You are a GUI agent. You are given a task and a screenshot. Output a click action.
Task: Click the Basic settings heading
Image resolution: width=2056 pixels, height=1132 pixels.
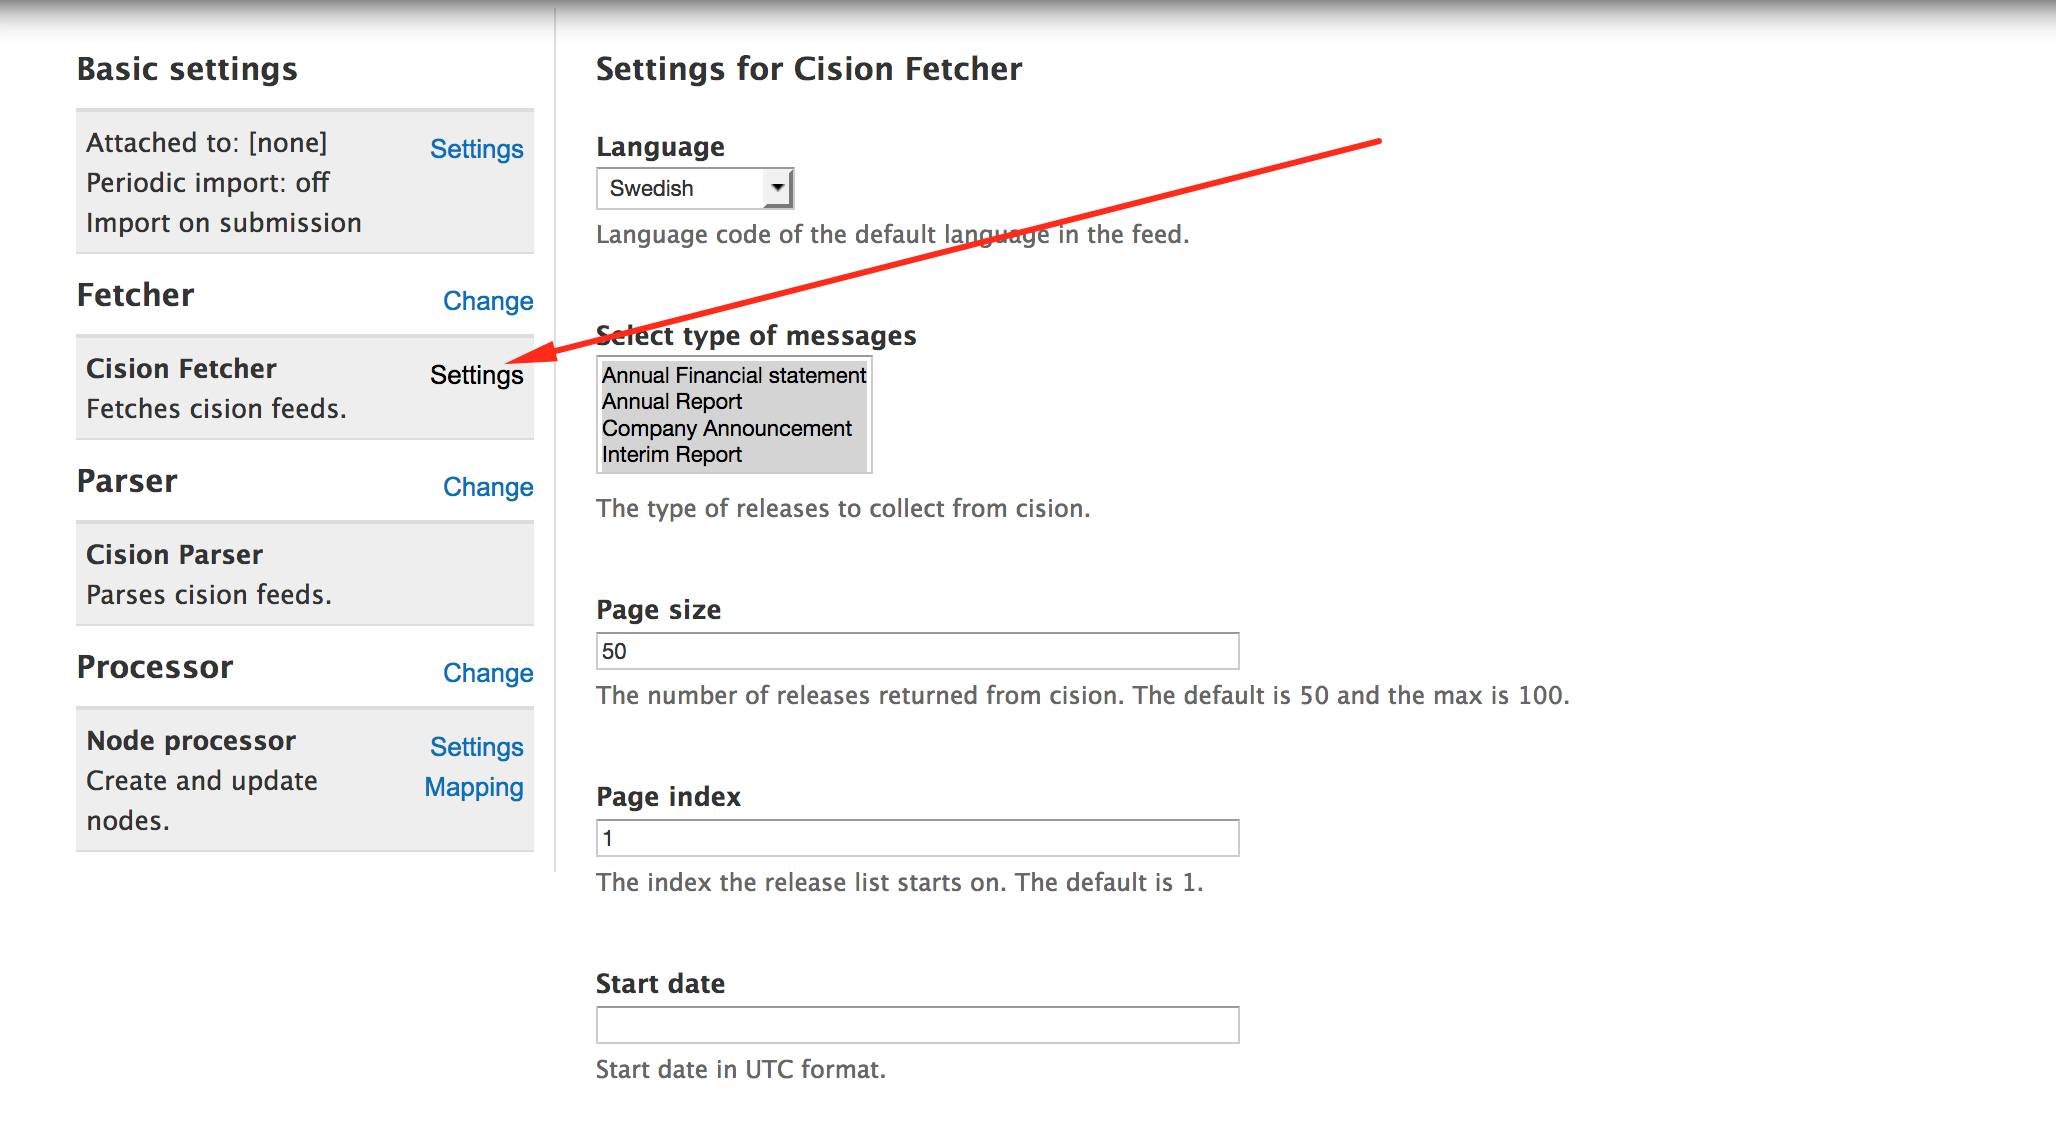pyautogui.click(x=187, y=69)
